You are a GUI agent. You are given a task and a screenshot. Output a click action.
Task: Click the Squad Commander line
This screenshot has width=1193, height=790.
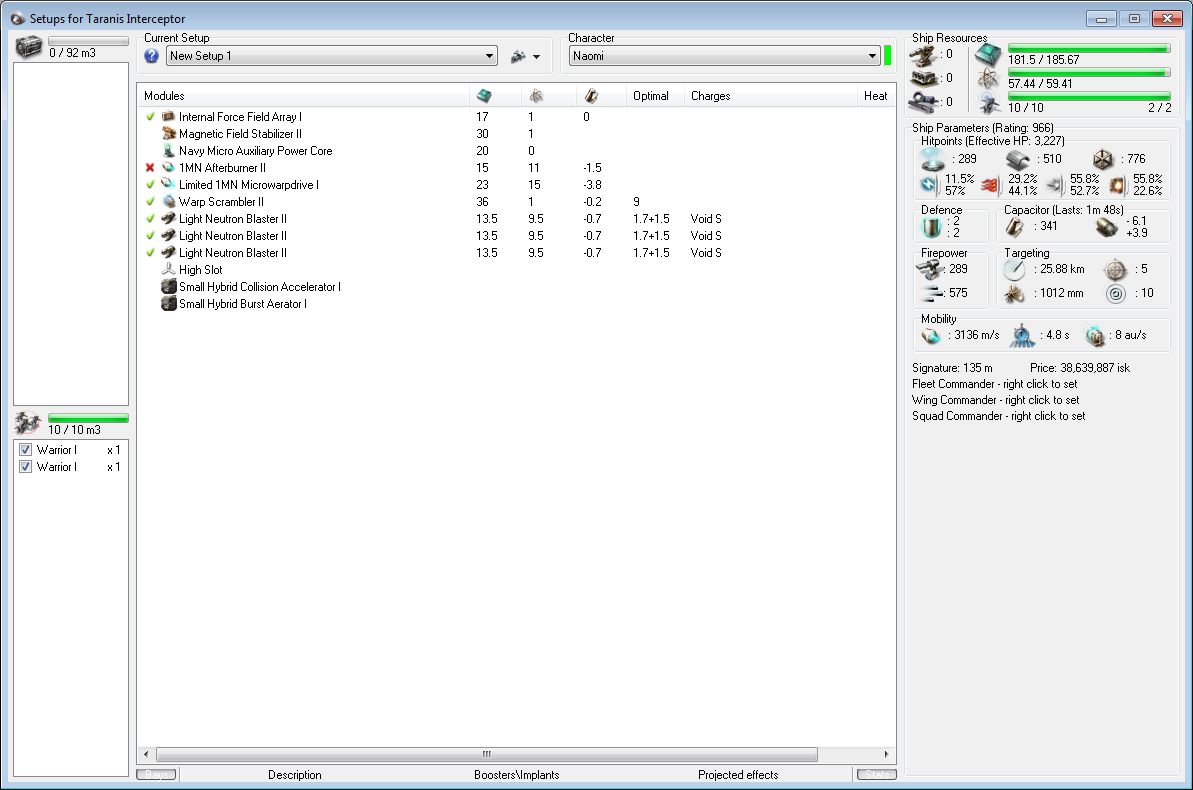click(x=998, y=416)
